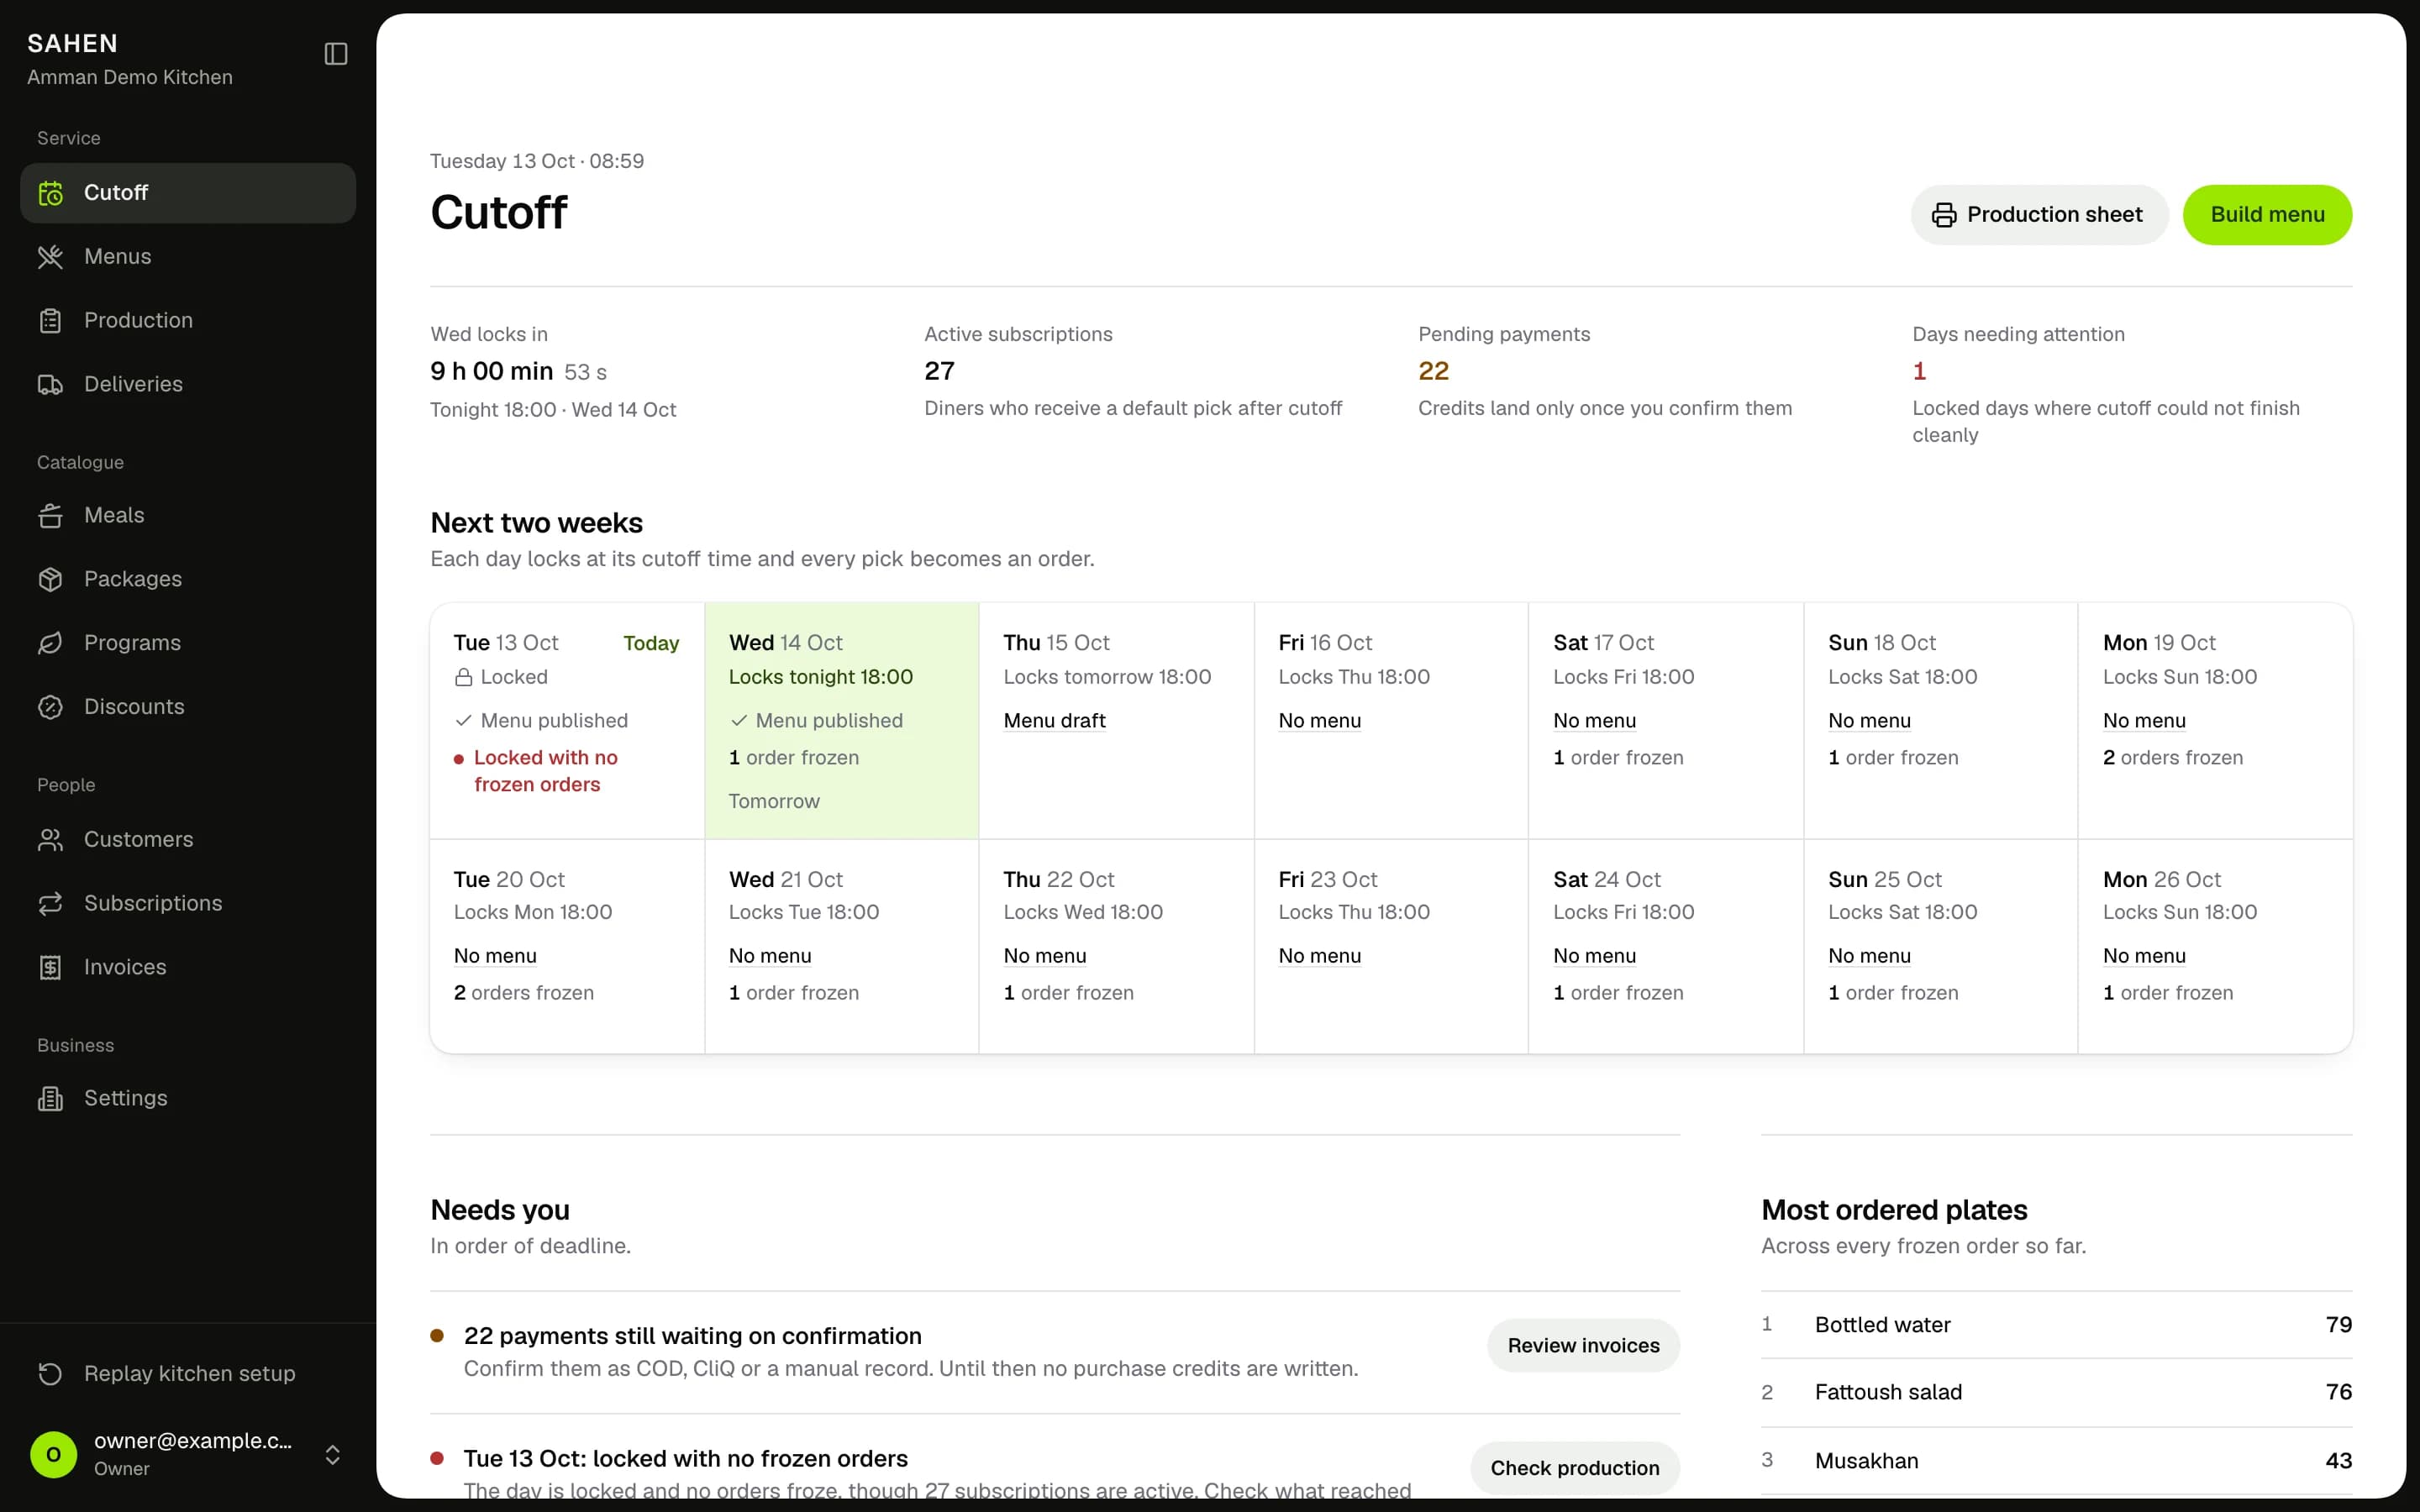Click 'Locked with no frozen orders' warning
The width and height of the screenshot is (2420, 1512).
[x=545, y=771]
